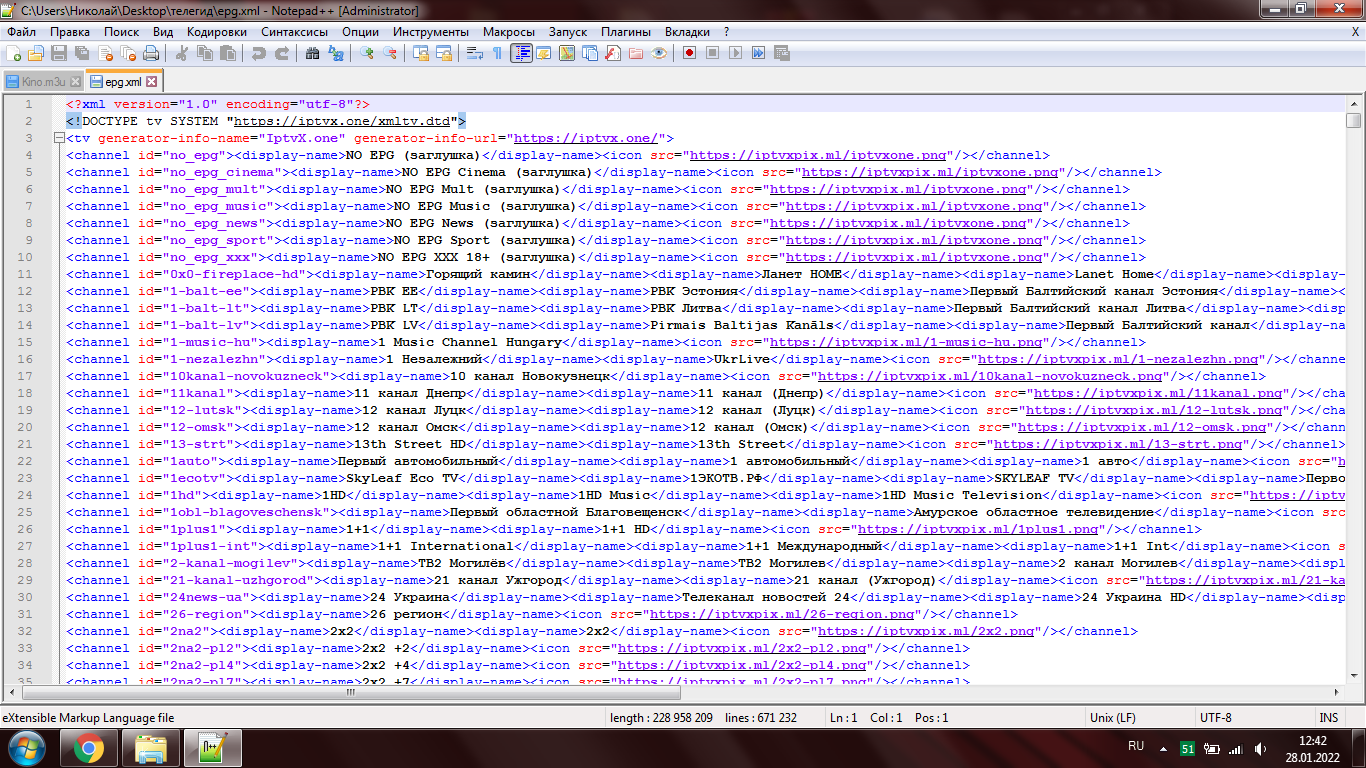Toggle synchronized horizontal scrolling
The width and height of the screenshot is (1366, 768).
(444, 53)
